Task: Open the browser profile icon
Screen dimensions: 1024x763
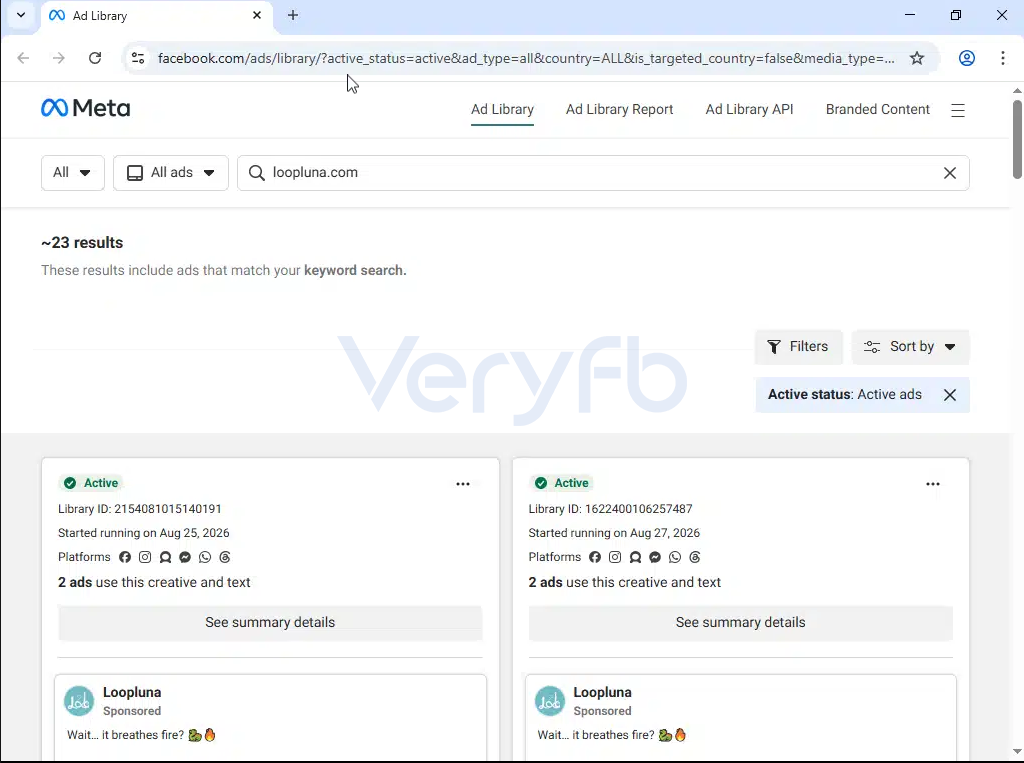Action: point(967,58)
